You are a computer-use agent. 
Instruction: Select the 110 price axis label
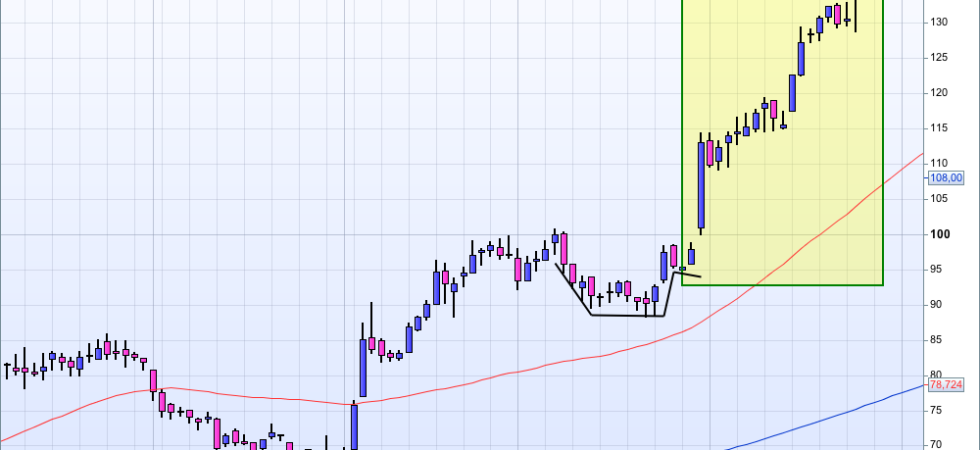(x=939, y=163)
